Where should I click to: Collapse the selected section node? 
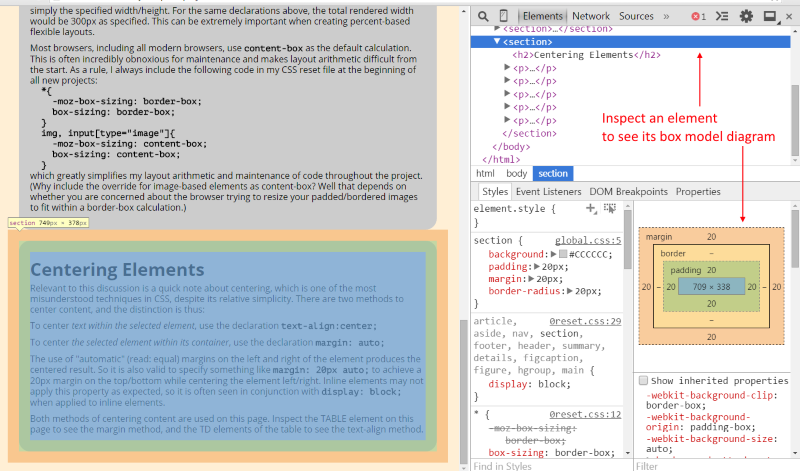(497, 41)
